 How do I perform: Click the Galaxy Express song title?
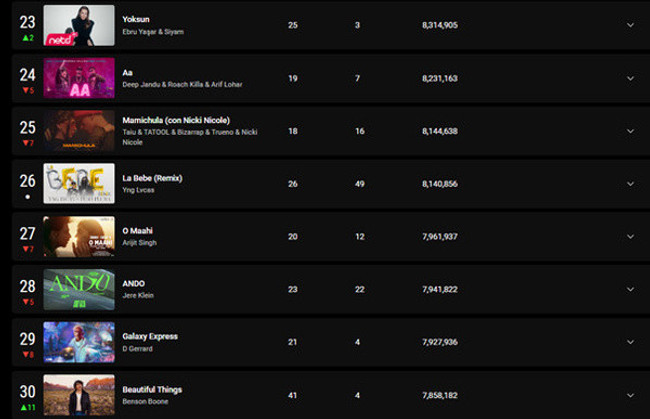pos(150,336)
